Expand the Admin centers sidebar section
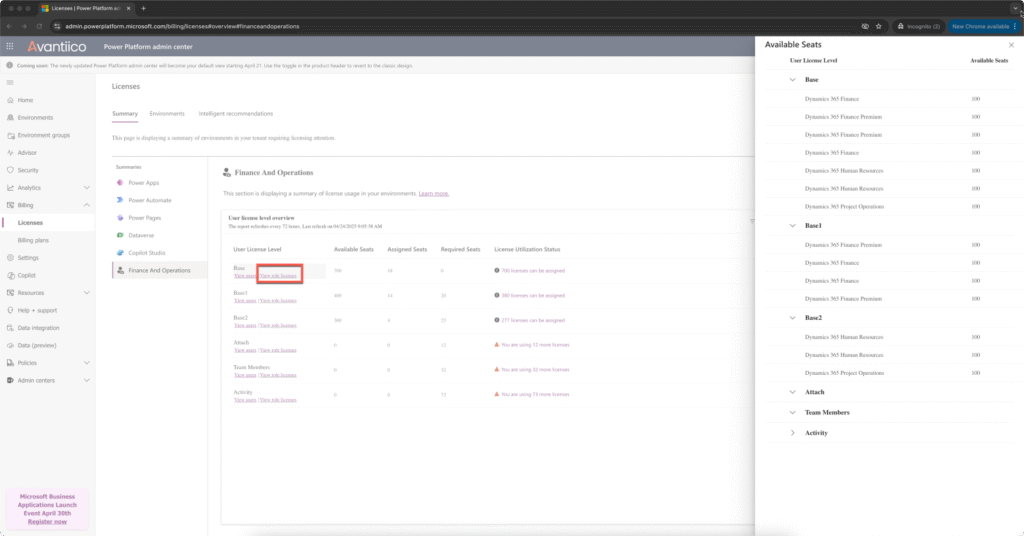 pyautogui.click(x=86, y=380)
